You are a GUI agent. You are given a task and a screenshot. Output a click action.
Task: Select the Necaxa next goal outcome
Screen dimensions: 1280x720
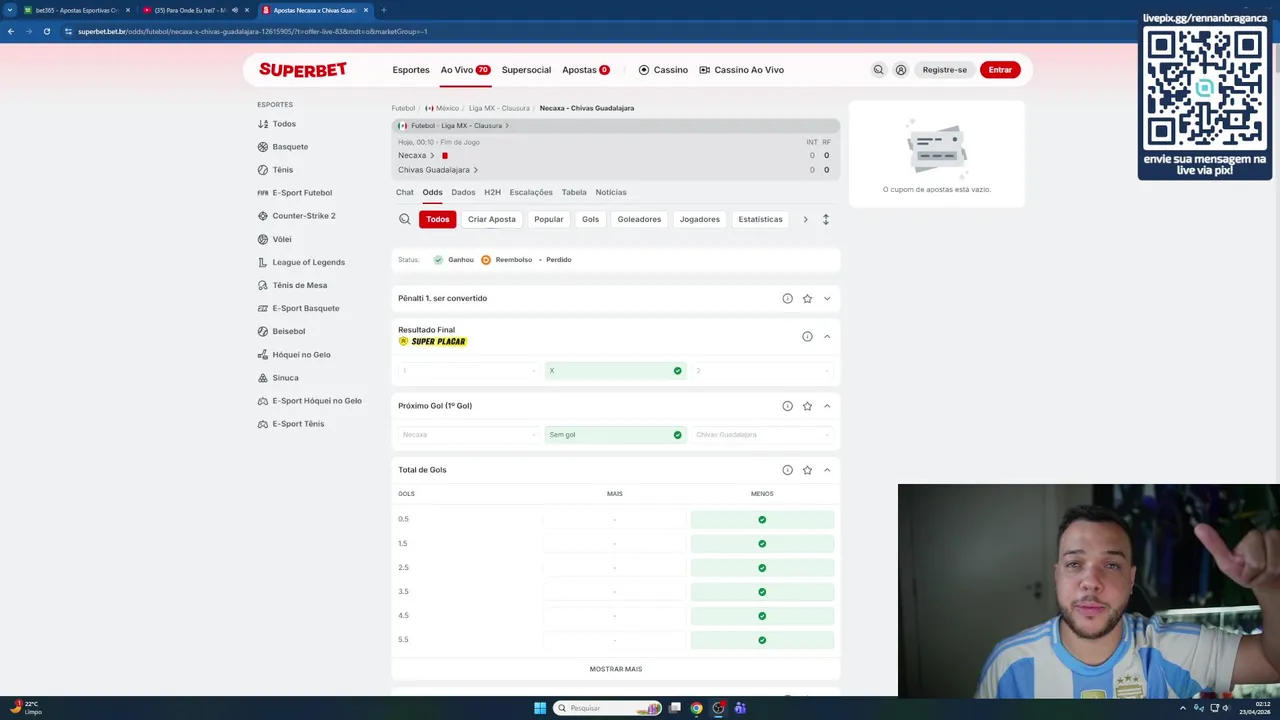point(468,434)
